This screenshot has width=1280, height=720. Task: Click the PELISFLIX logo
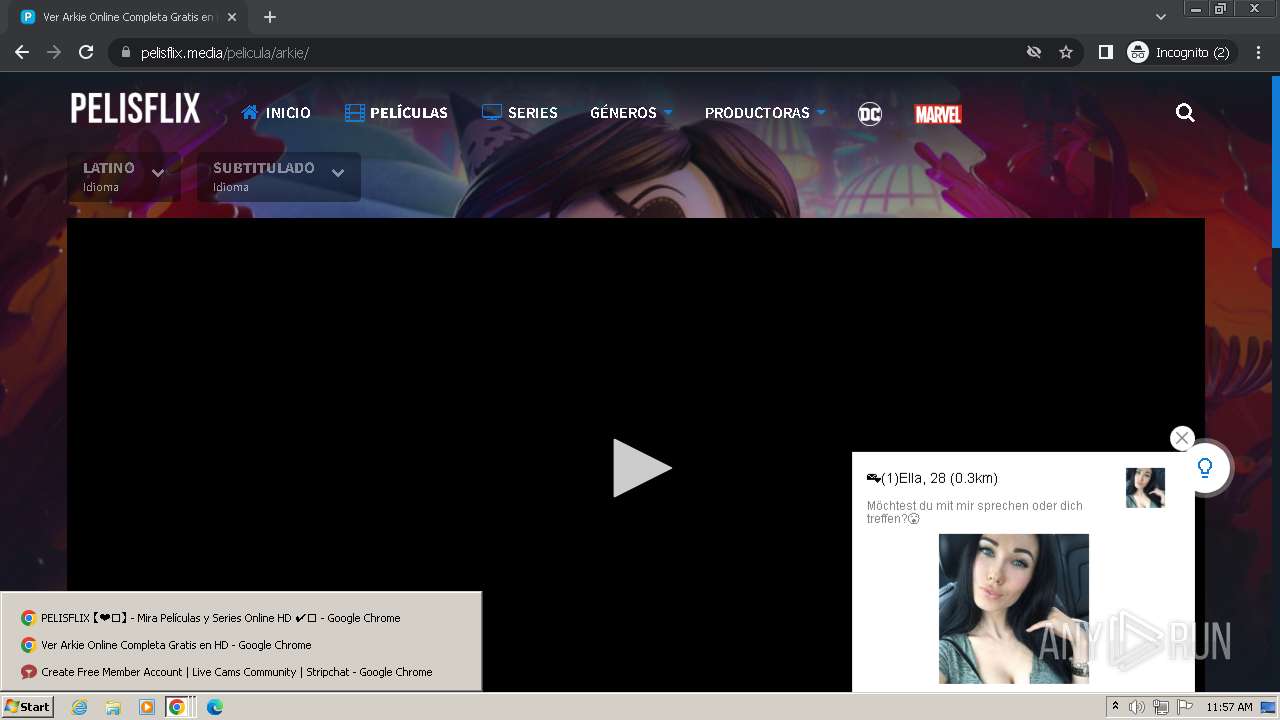(x=135, y=109)
